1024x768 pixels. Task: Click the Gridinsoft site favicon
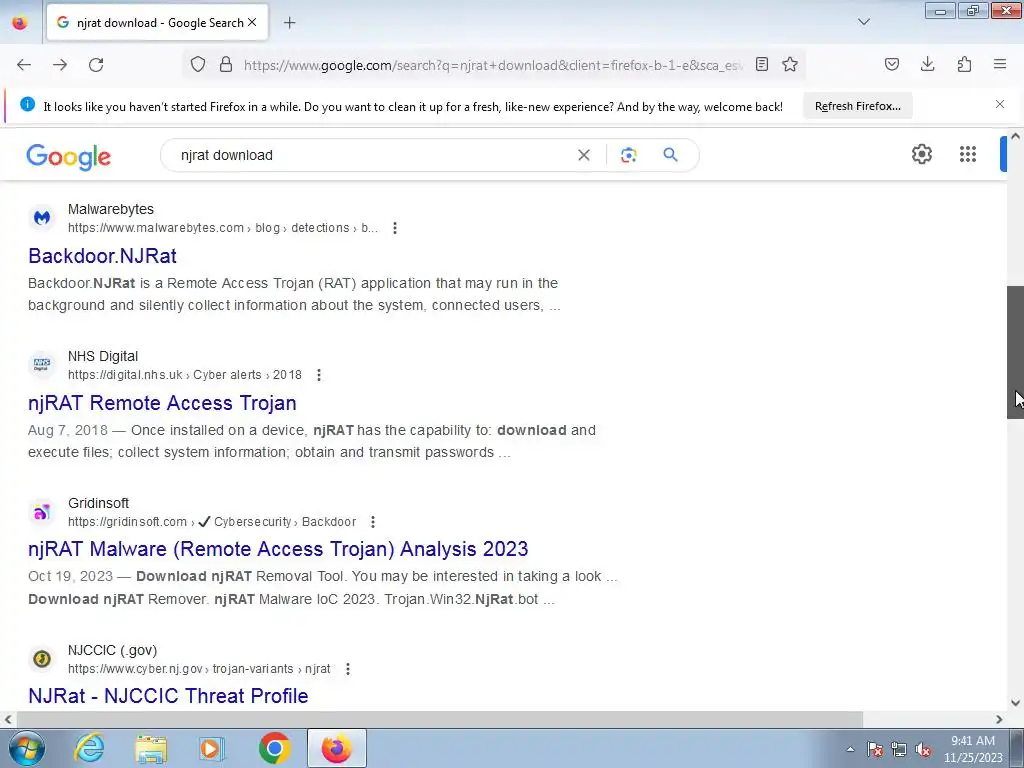pyautogui.click(x=42, y=511)
